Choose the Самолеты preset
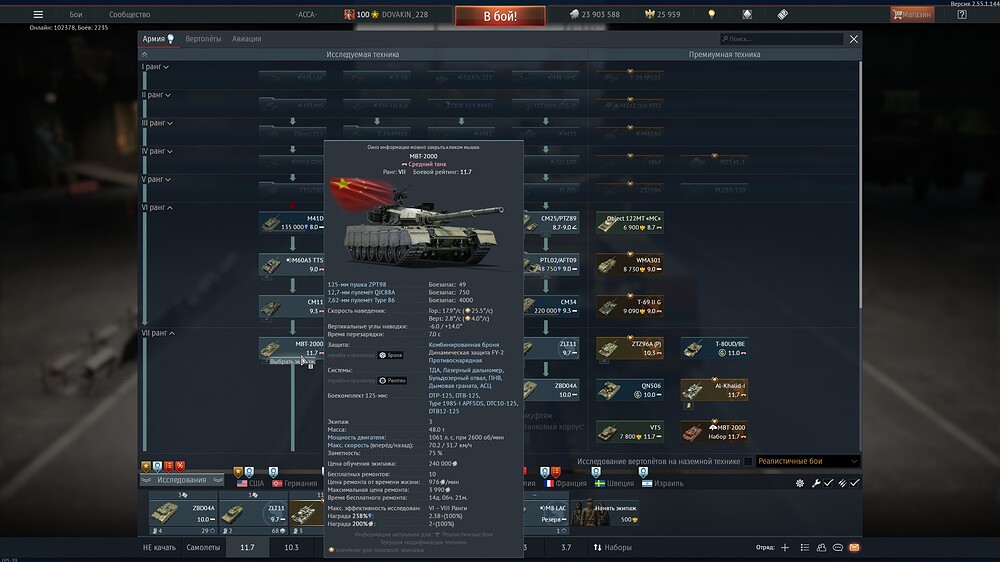Viewport: 1000px width, 562px height. [203, 547]
